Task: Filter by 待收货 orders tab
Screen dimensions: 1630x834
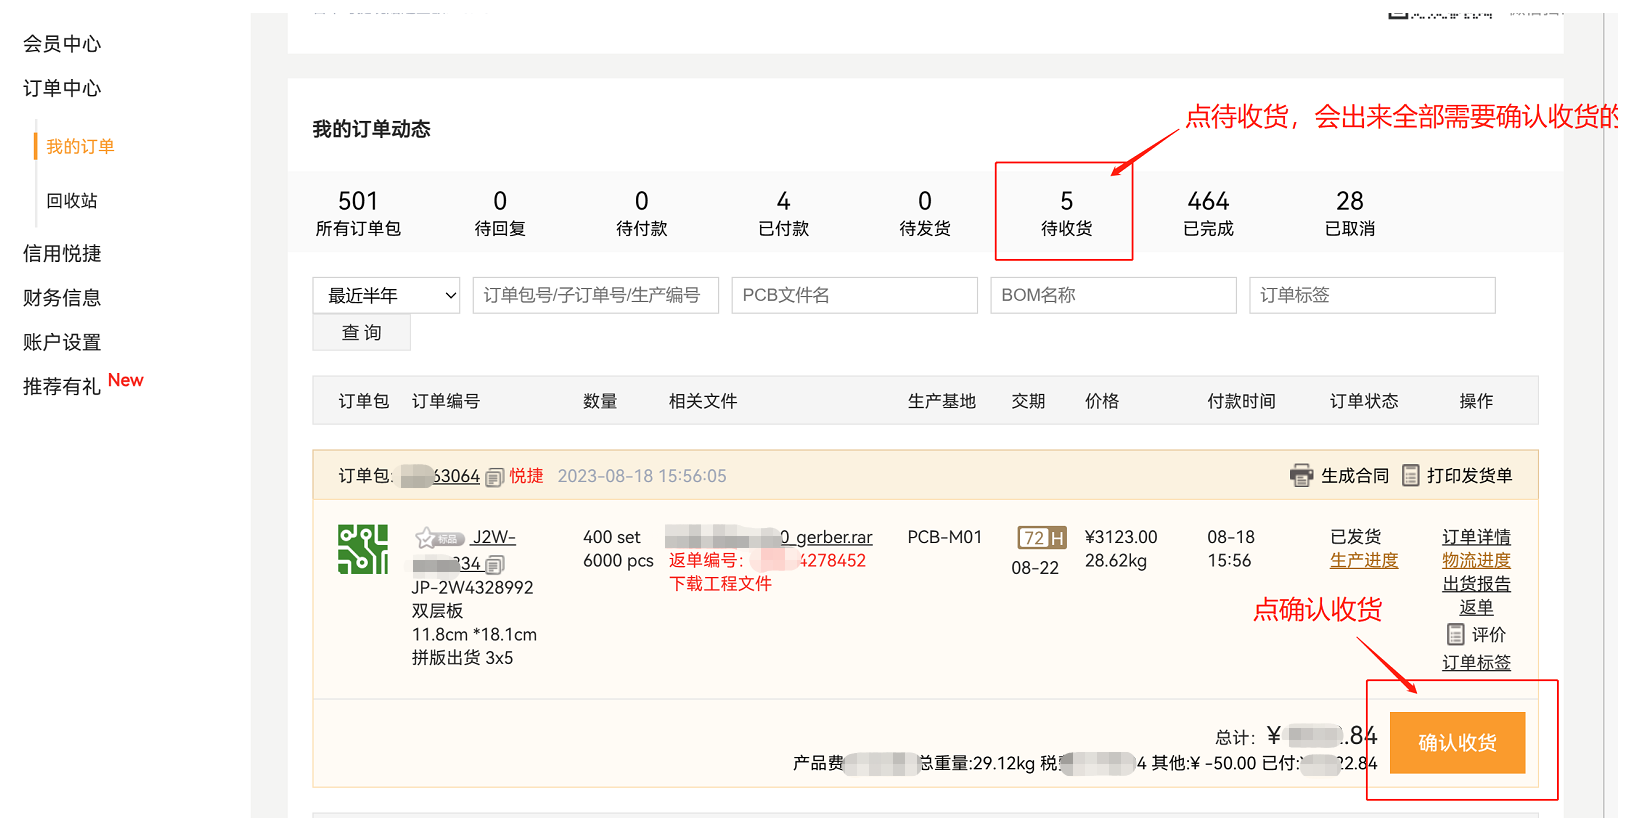Action: (x=1065, y=213)
